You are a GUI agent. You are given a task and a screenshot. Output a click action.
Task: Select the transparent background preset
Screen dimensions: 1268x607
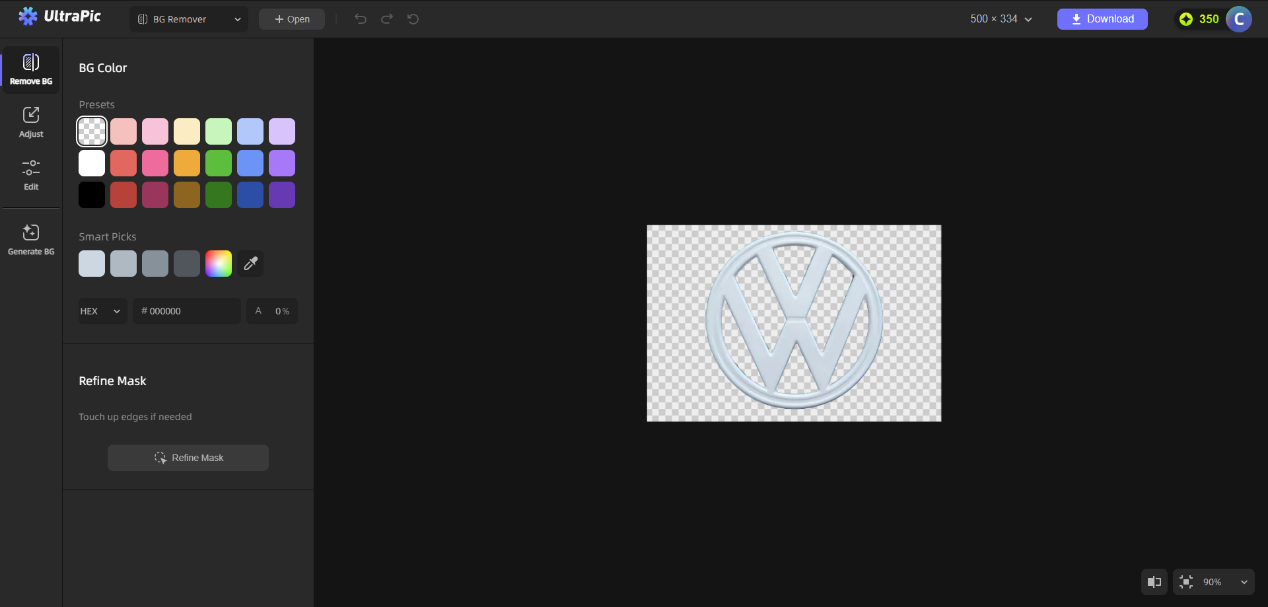point(91,131)
